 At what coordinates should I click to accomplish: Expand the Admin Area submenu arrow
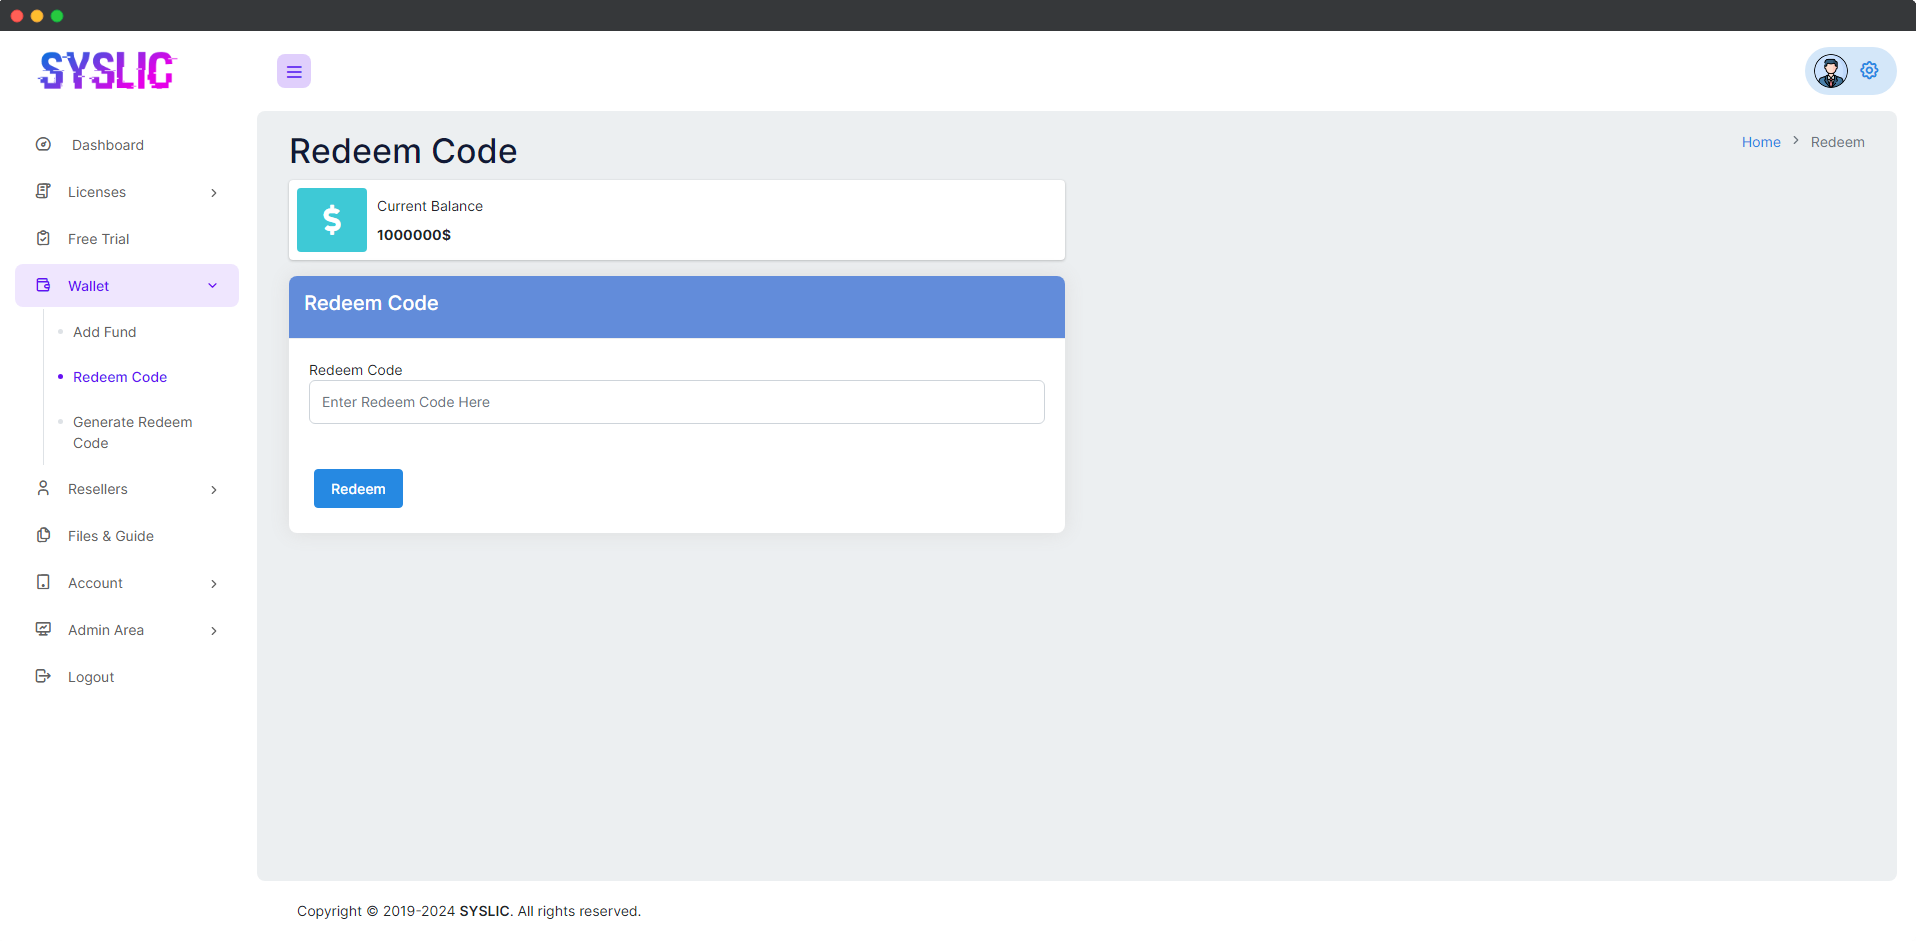pyautogui.click(x=214, y=631)
